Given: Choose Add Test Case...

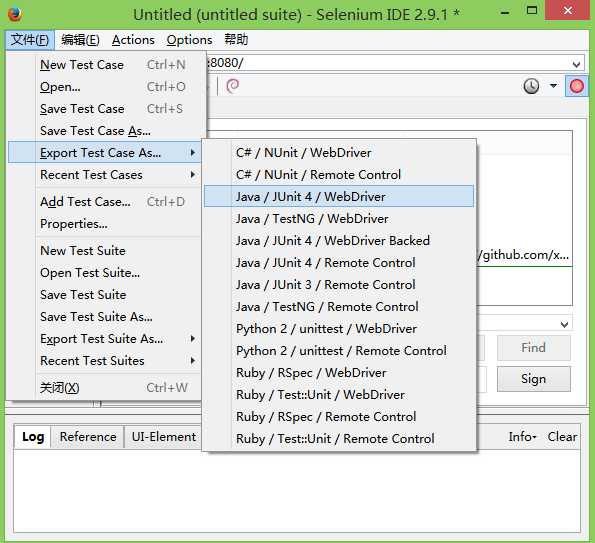Looking at the screenshot, I should (104, 202).
